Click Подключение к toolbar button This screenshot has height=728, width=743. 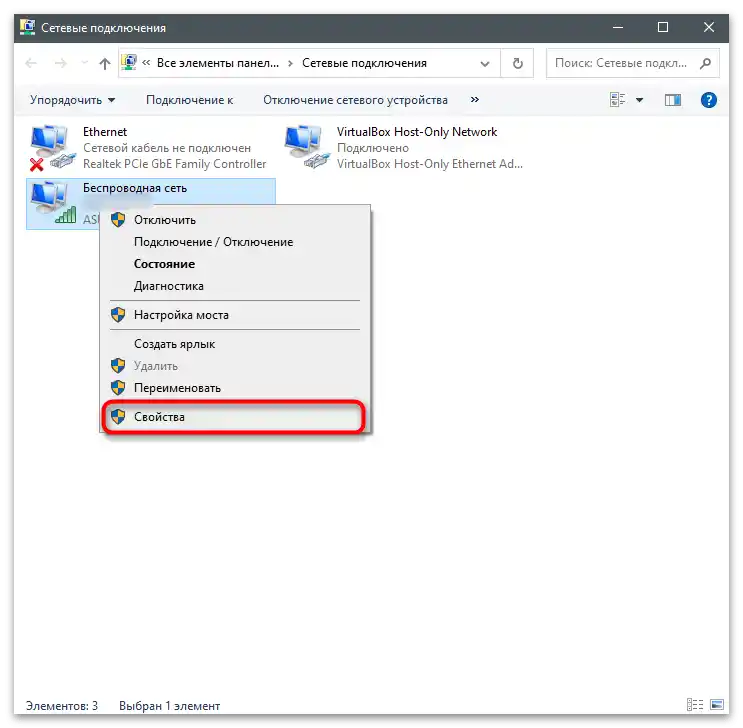click(190, 100)
